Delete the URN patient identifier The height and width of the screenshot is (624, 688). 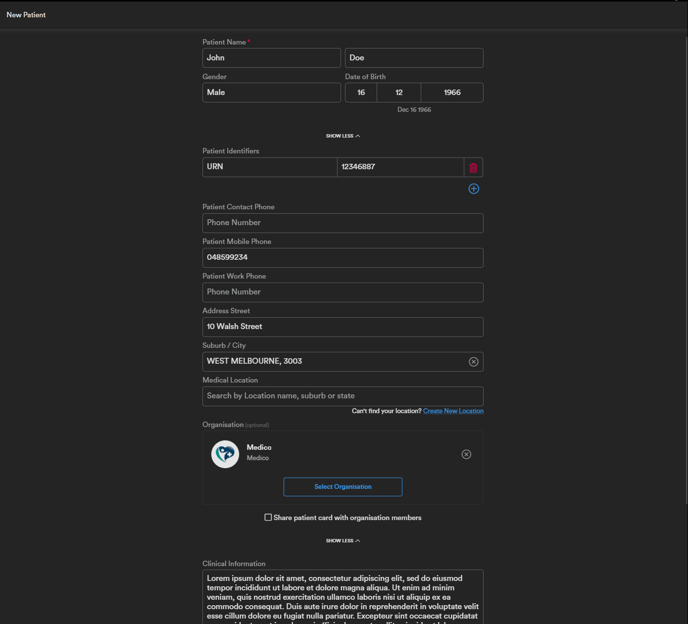473,168
